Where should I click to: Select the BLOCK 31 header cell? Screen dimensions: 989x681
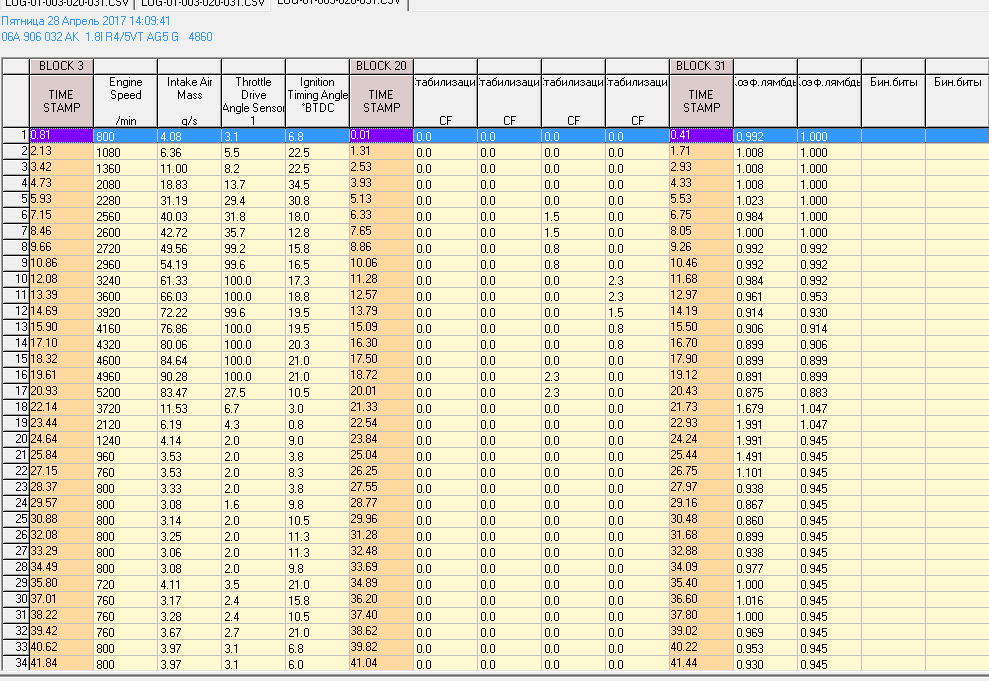701,66
